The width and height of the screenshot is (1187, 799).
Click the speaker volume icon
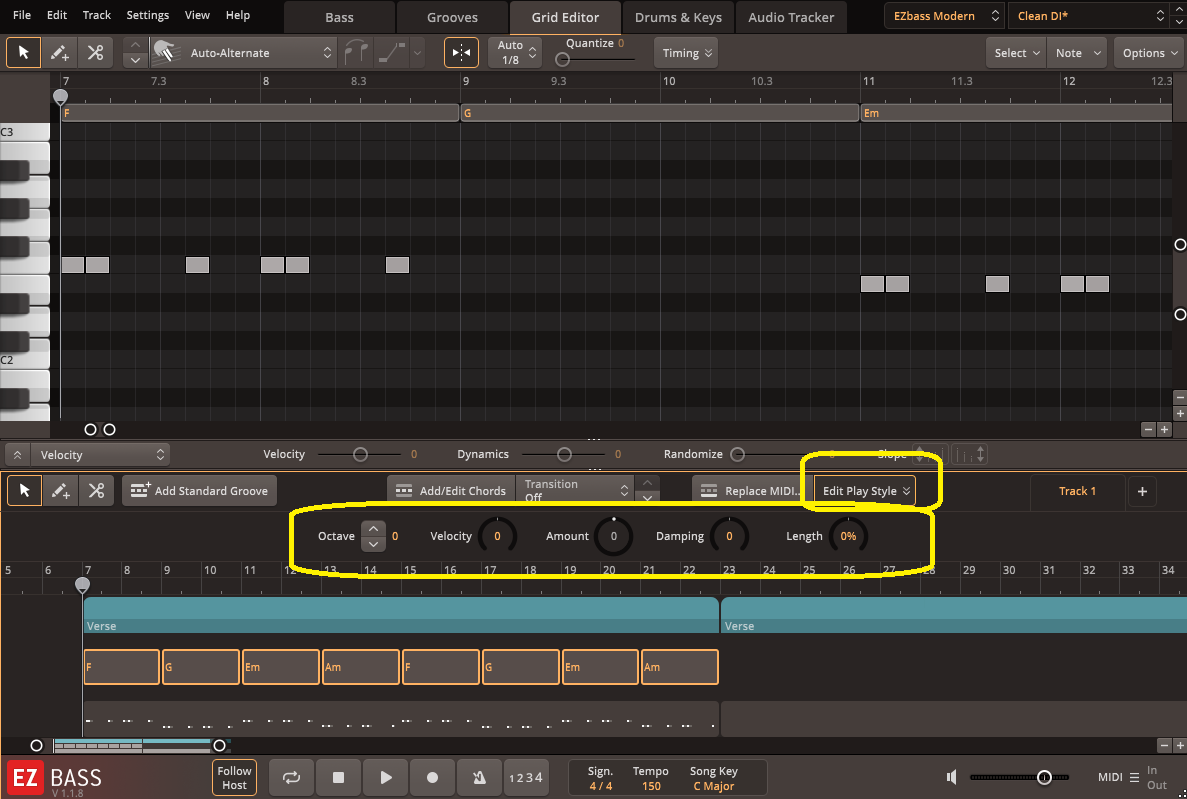click(952, 776)
